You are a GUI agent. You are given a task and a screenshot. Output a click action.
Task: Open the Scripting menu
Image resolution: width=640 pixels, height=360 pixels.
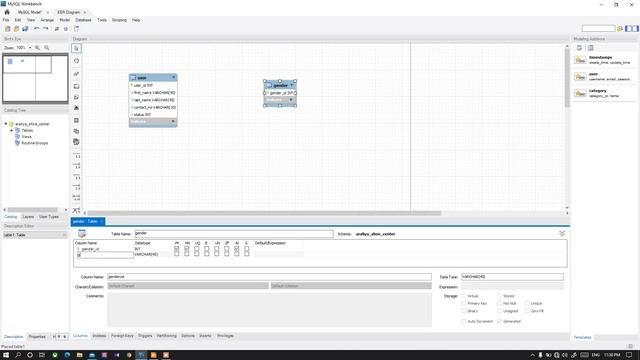click(x=119, y=20)
